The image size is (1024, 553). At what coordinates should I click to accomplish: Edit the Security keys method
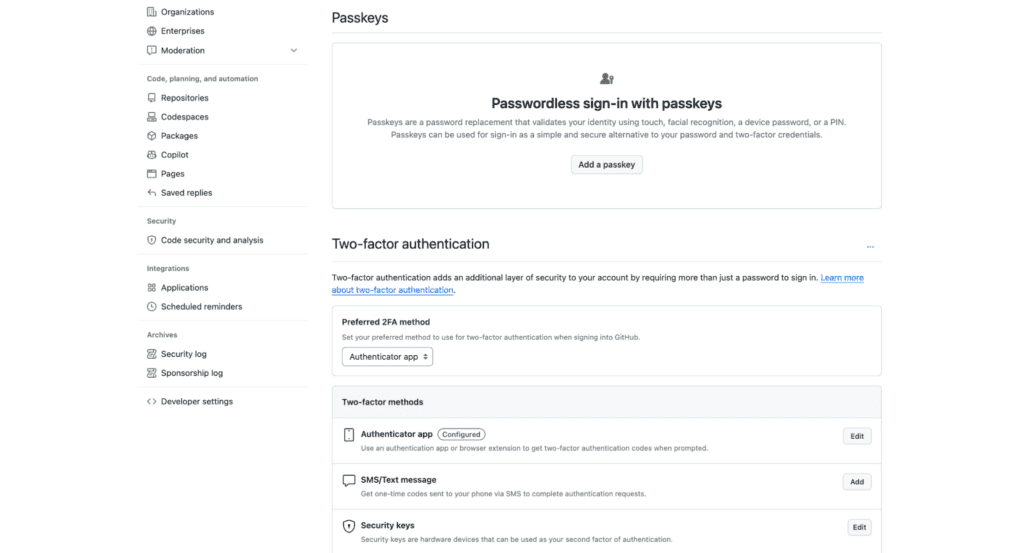pos(859,527)
